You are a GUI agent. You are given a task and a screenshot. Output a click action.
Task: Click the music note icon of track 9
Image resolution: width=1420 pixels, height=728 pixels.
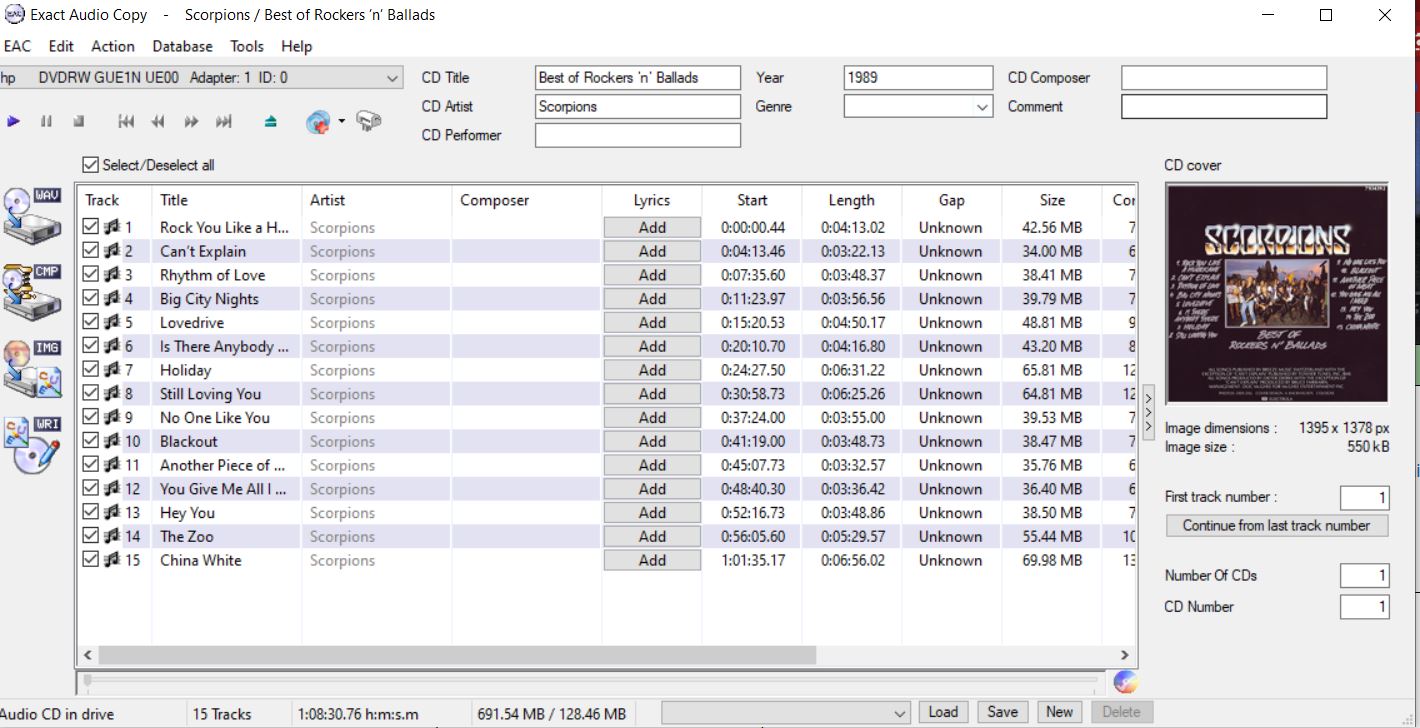[112, 417]
